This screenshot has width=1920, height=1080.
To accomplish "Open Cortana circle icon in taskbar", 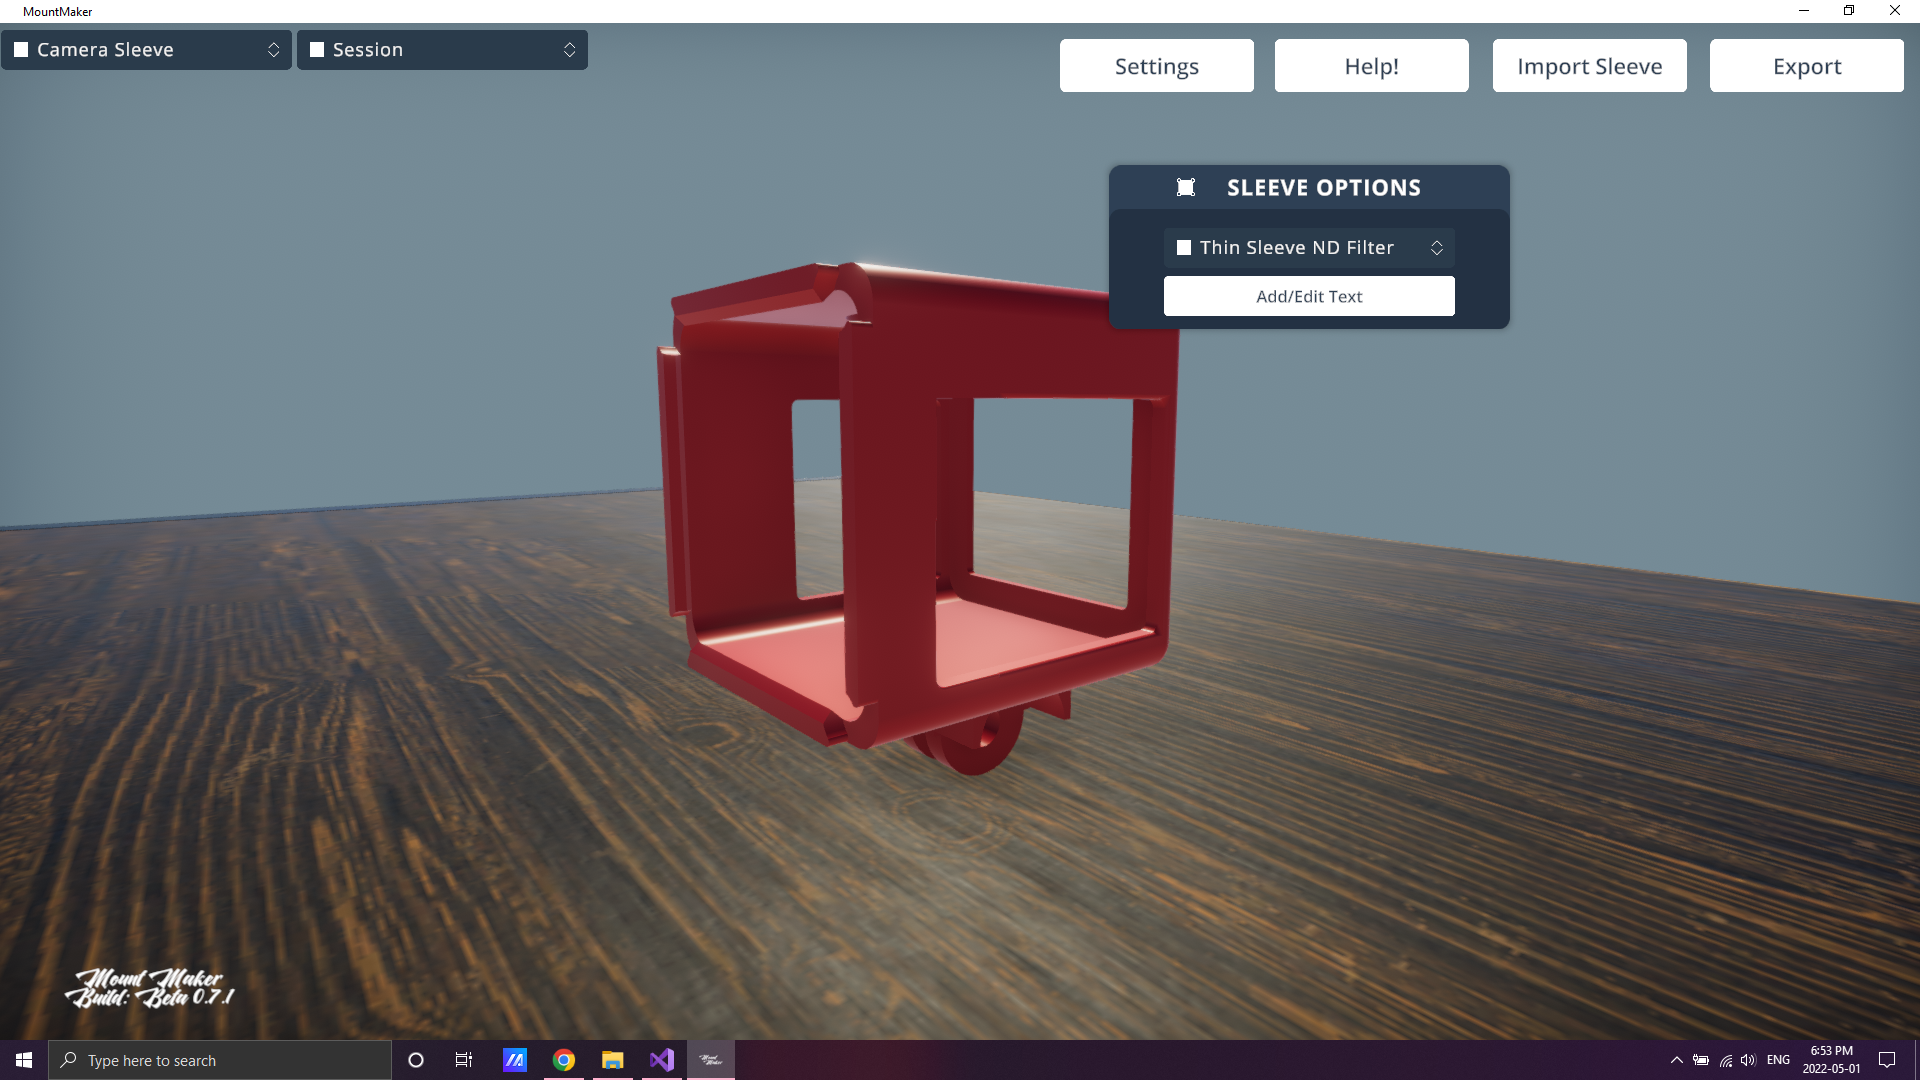I will point(416,1060).
